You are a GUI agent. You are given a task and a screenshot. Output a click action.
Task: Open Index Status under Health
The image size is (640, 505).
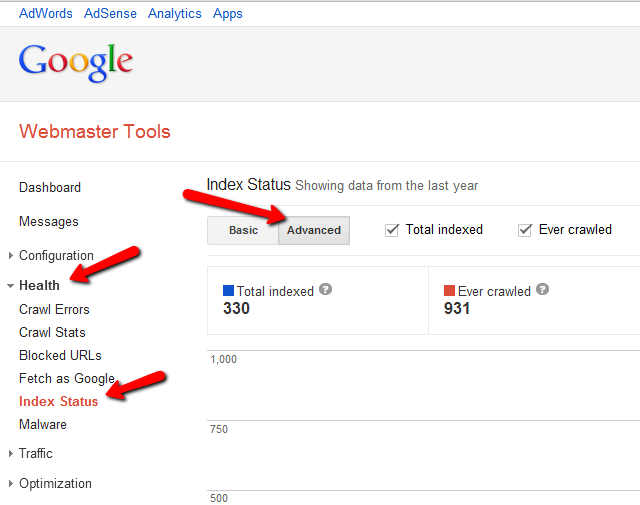[x=58, y=401]
